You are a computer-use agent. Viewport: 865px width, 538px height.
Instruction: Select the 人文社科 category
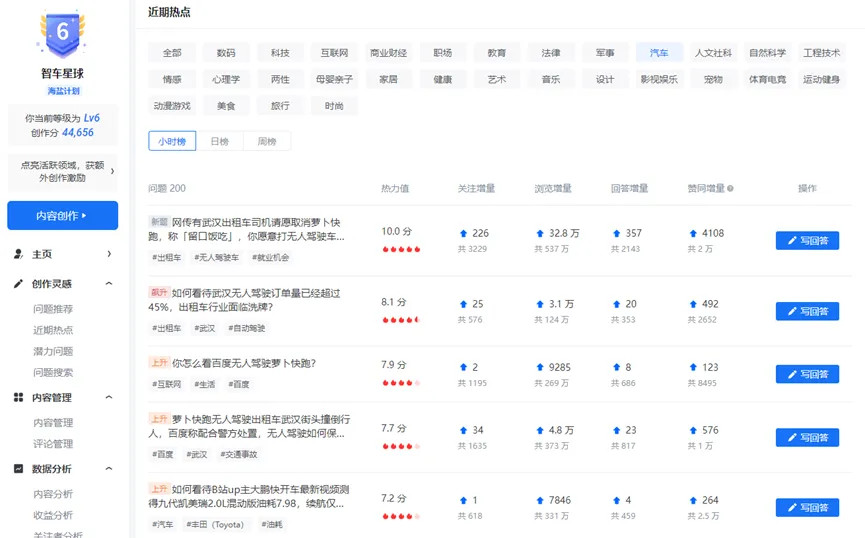point(713,53)
